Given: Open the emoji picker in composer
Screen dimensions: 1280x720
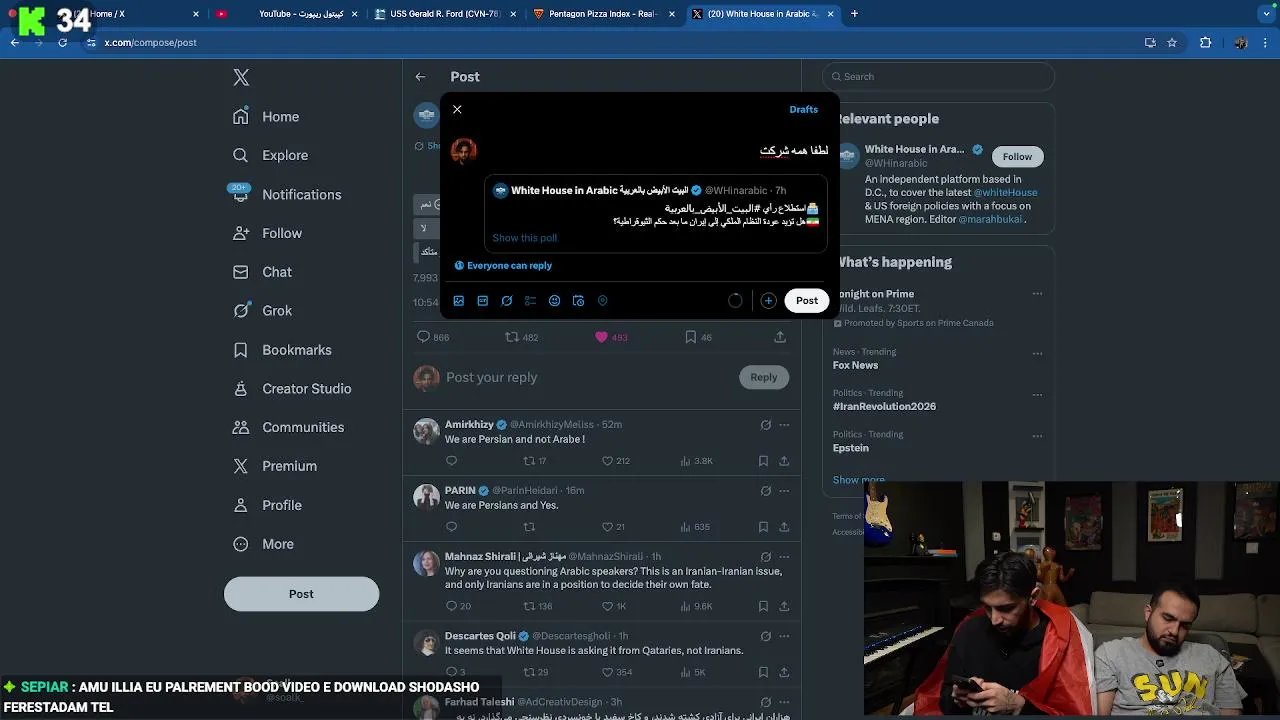Looking at the screenshot, I should 554,300.
